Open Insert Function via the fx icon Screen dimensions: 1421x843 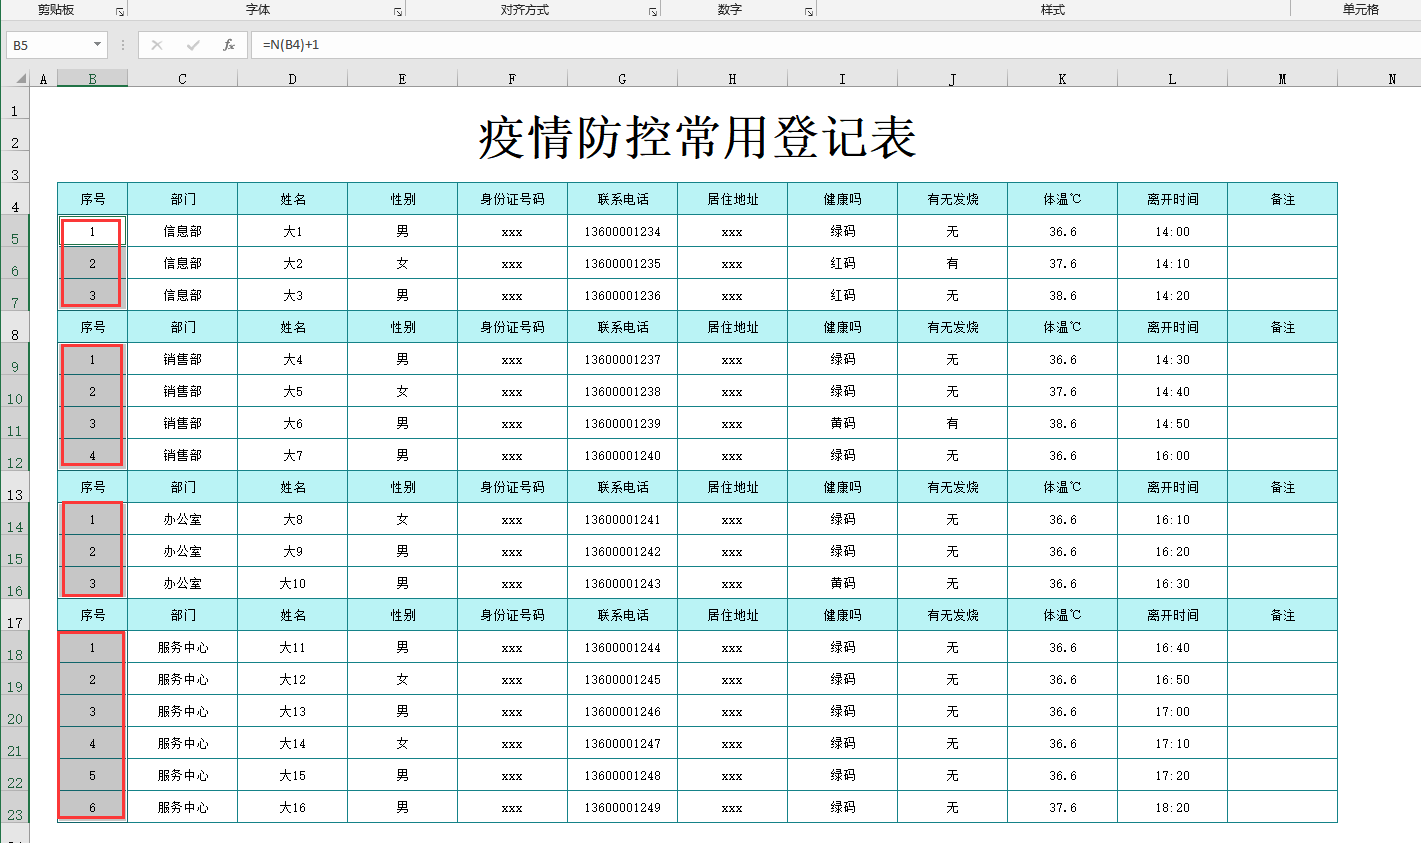coord(229,45)
